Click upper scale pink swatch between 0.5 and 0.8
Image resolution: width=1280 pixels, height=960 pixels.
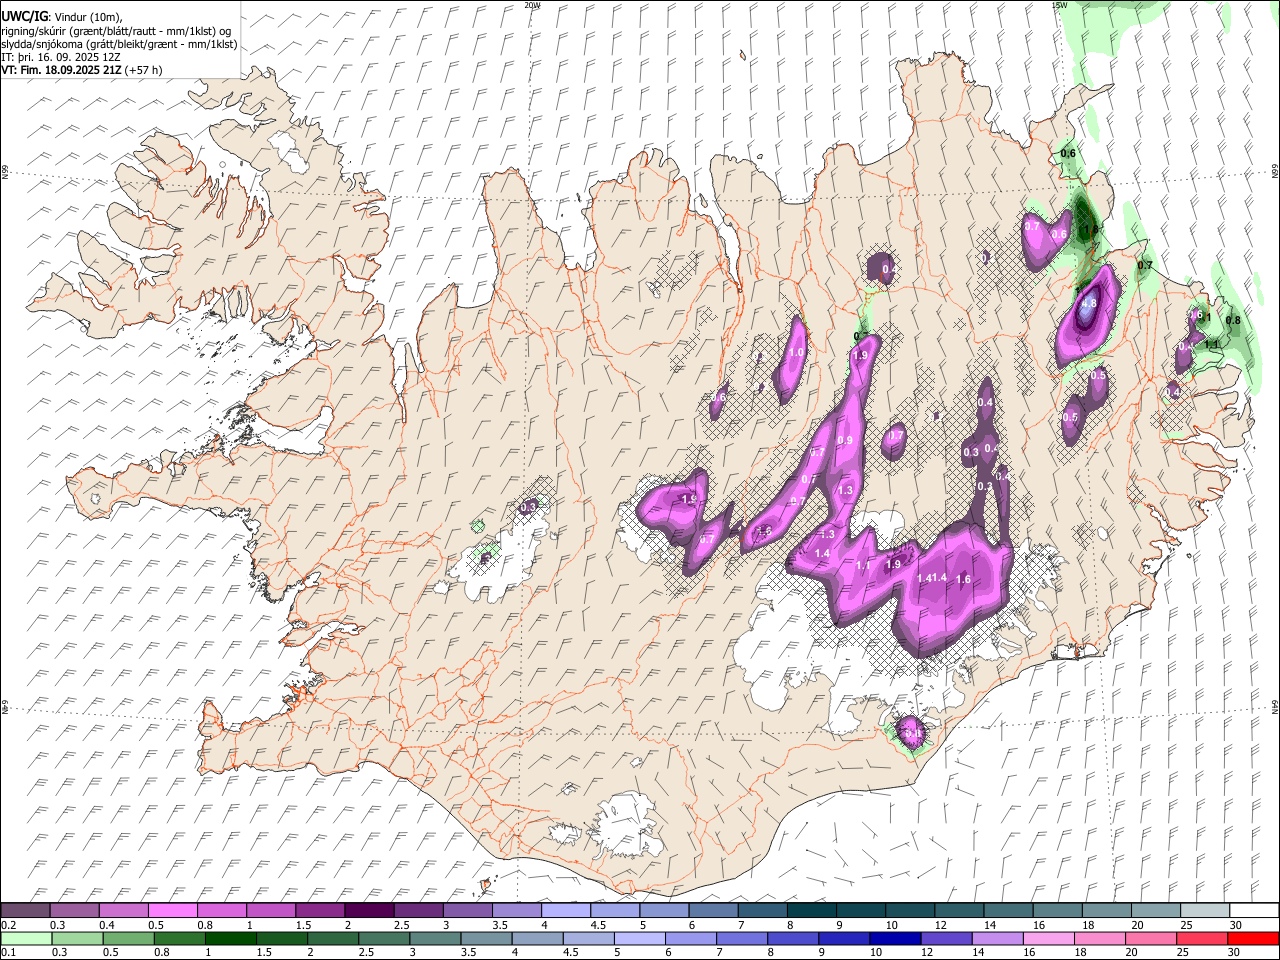pyautogui.click(x=172, y=910)
